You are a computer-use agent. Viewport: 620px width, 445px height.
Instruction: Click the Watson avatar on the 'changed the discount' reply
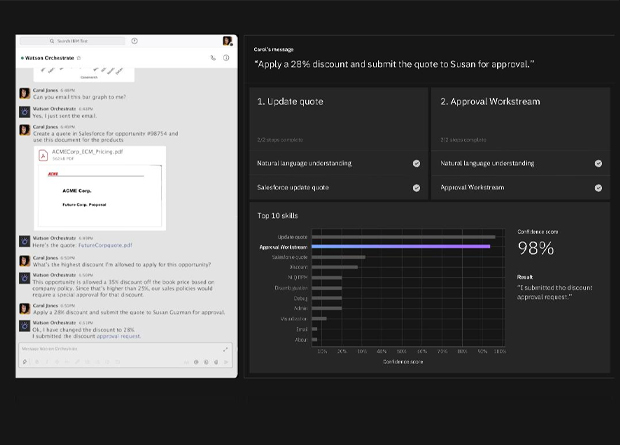pos(25,326)
